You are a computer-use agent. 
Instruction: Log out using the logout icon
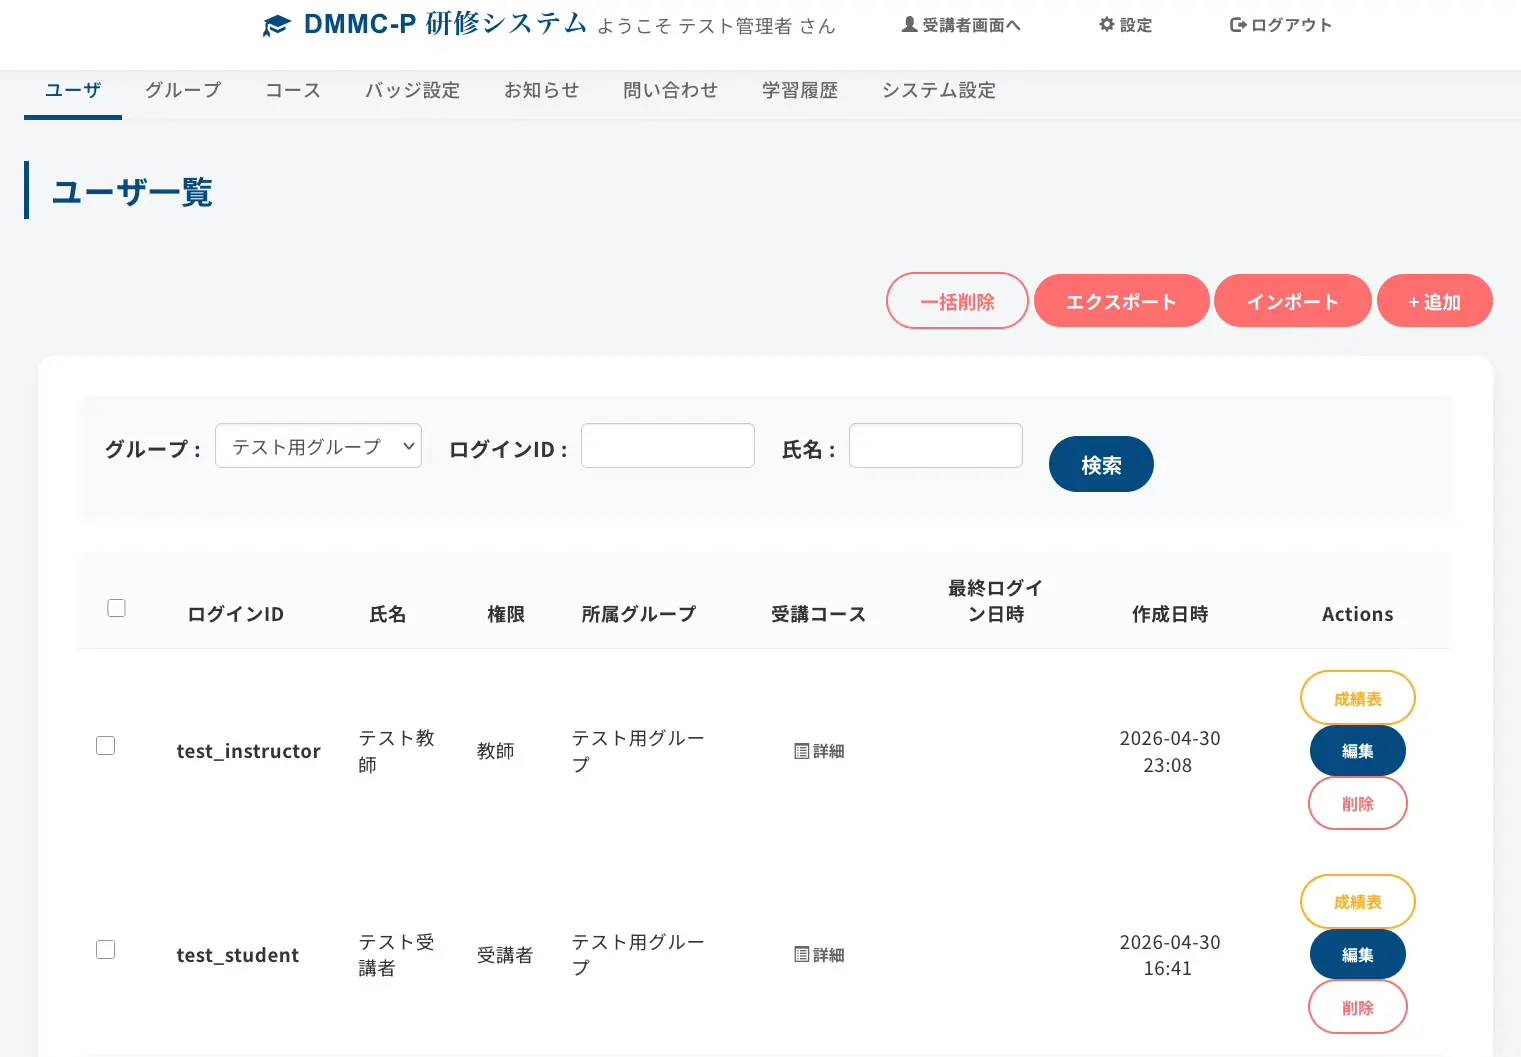coord(1238,25)
